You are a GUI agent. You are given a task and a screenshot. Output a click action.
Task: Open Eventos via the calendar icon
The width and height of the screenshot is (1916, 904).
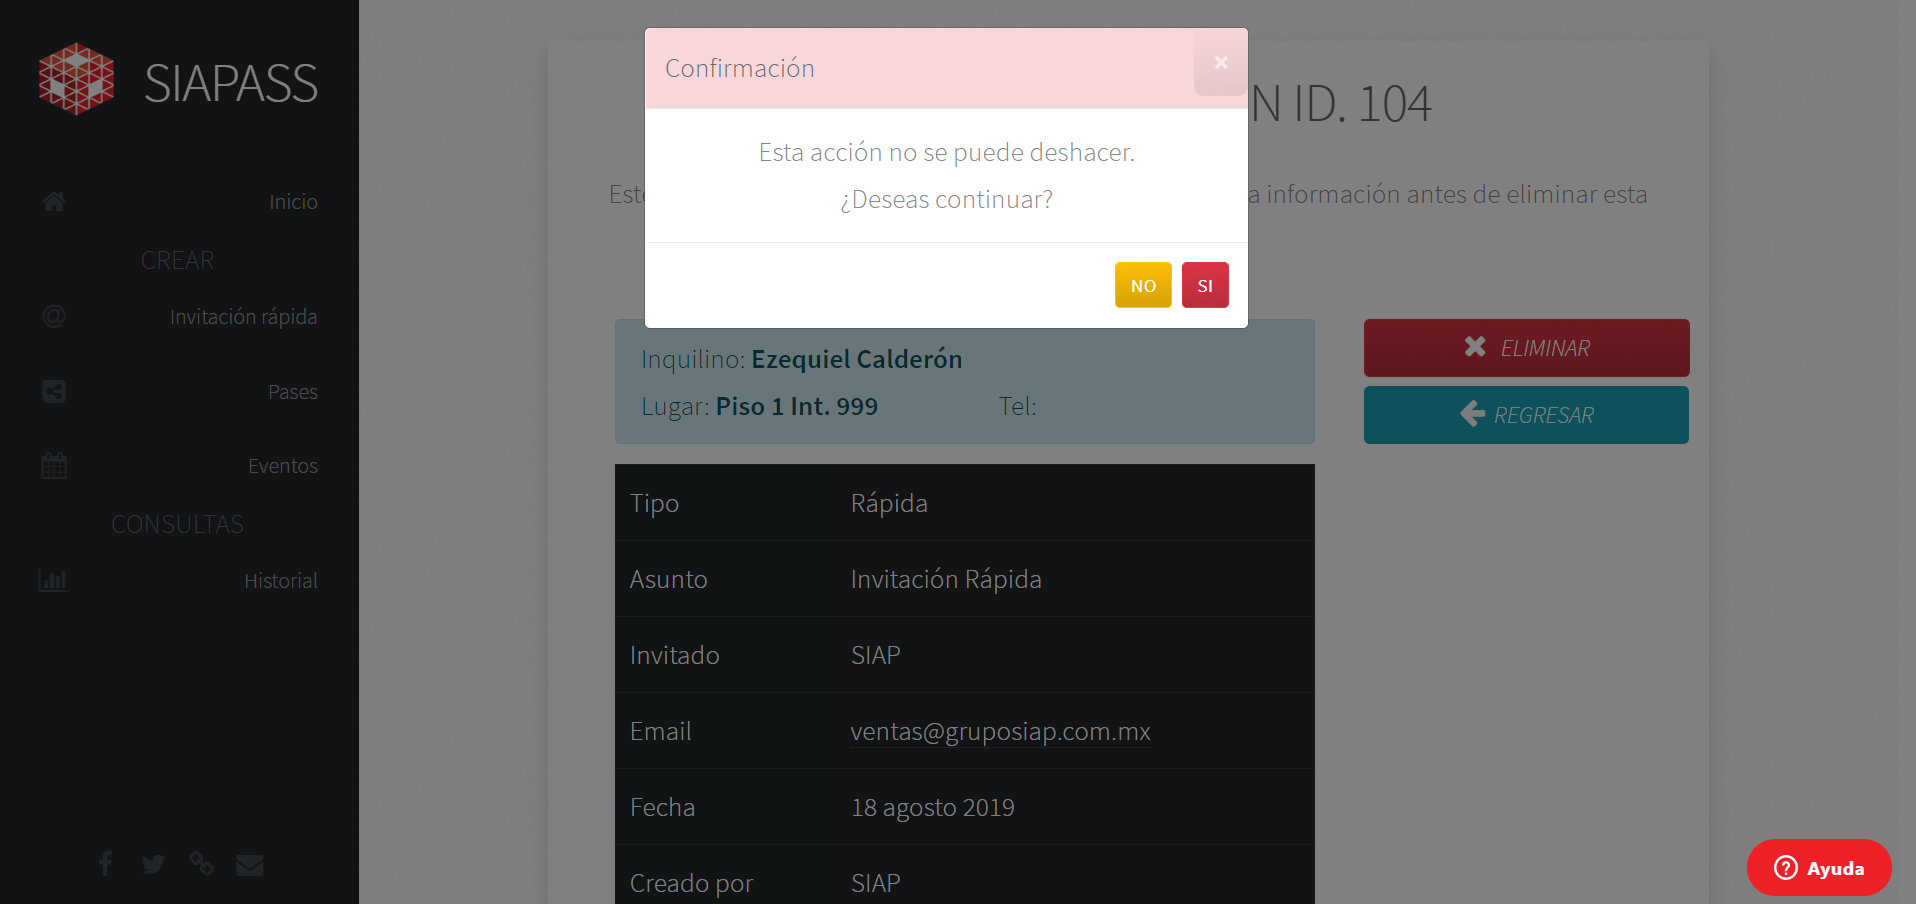click(x=54, y=465)
